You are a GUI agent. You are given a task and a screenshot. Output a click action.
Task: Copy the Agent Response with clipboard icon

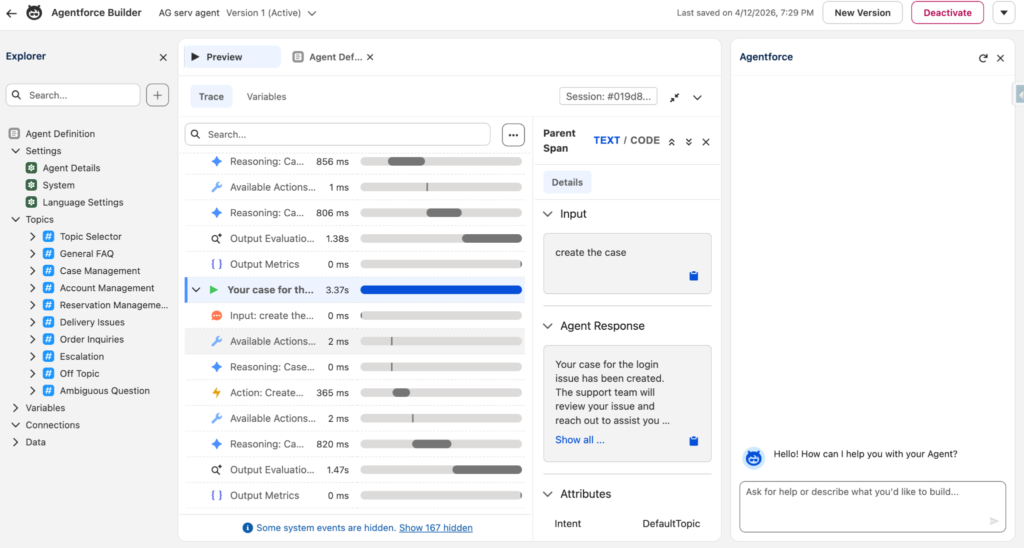tap(693, 441)
